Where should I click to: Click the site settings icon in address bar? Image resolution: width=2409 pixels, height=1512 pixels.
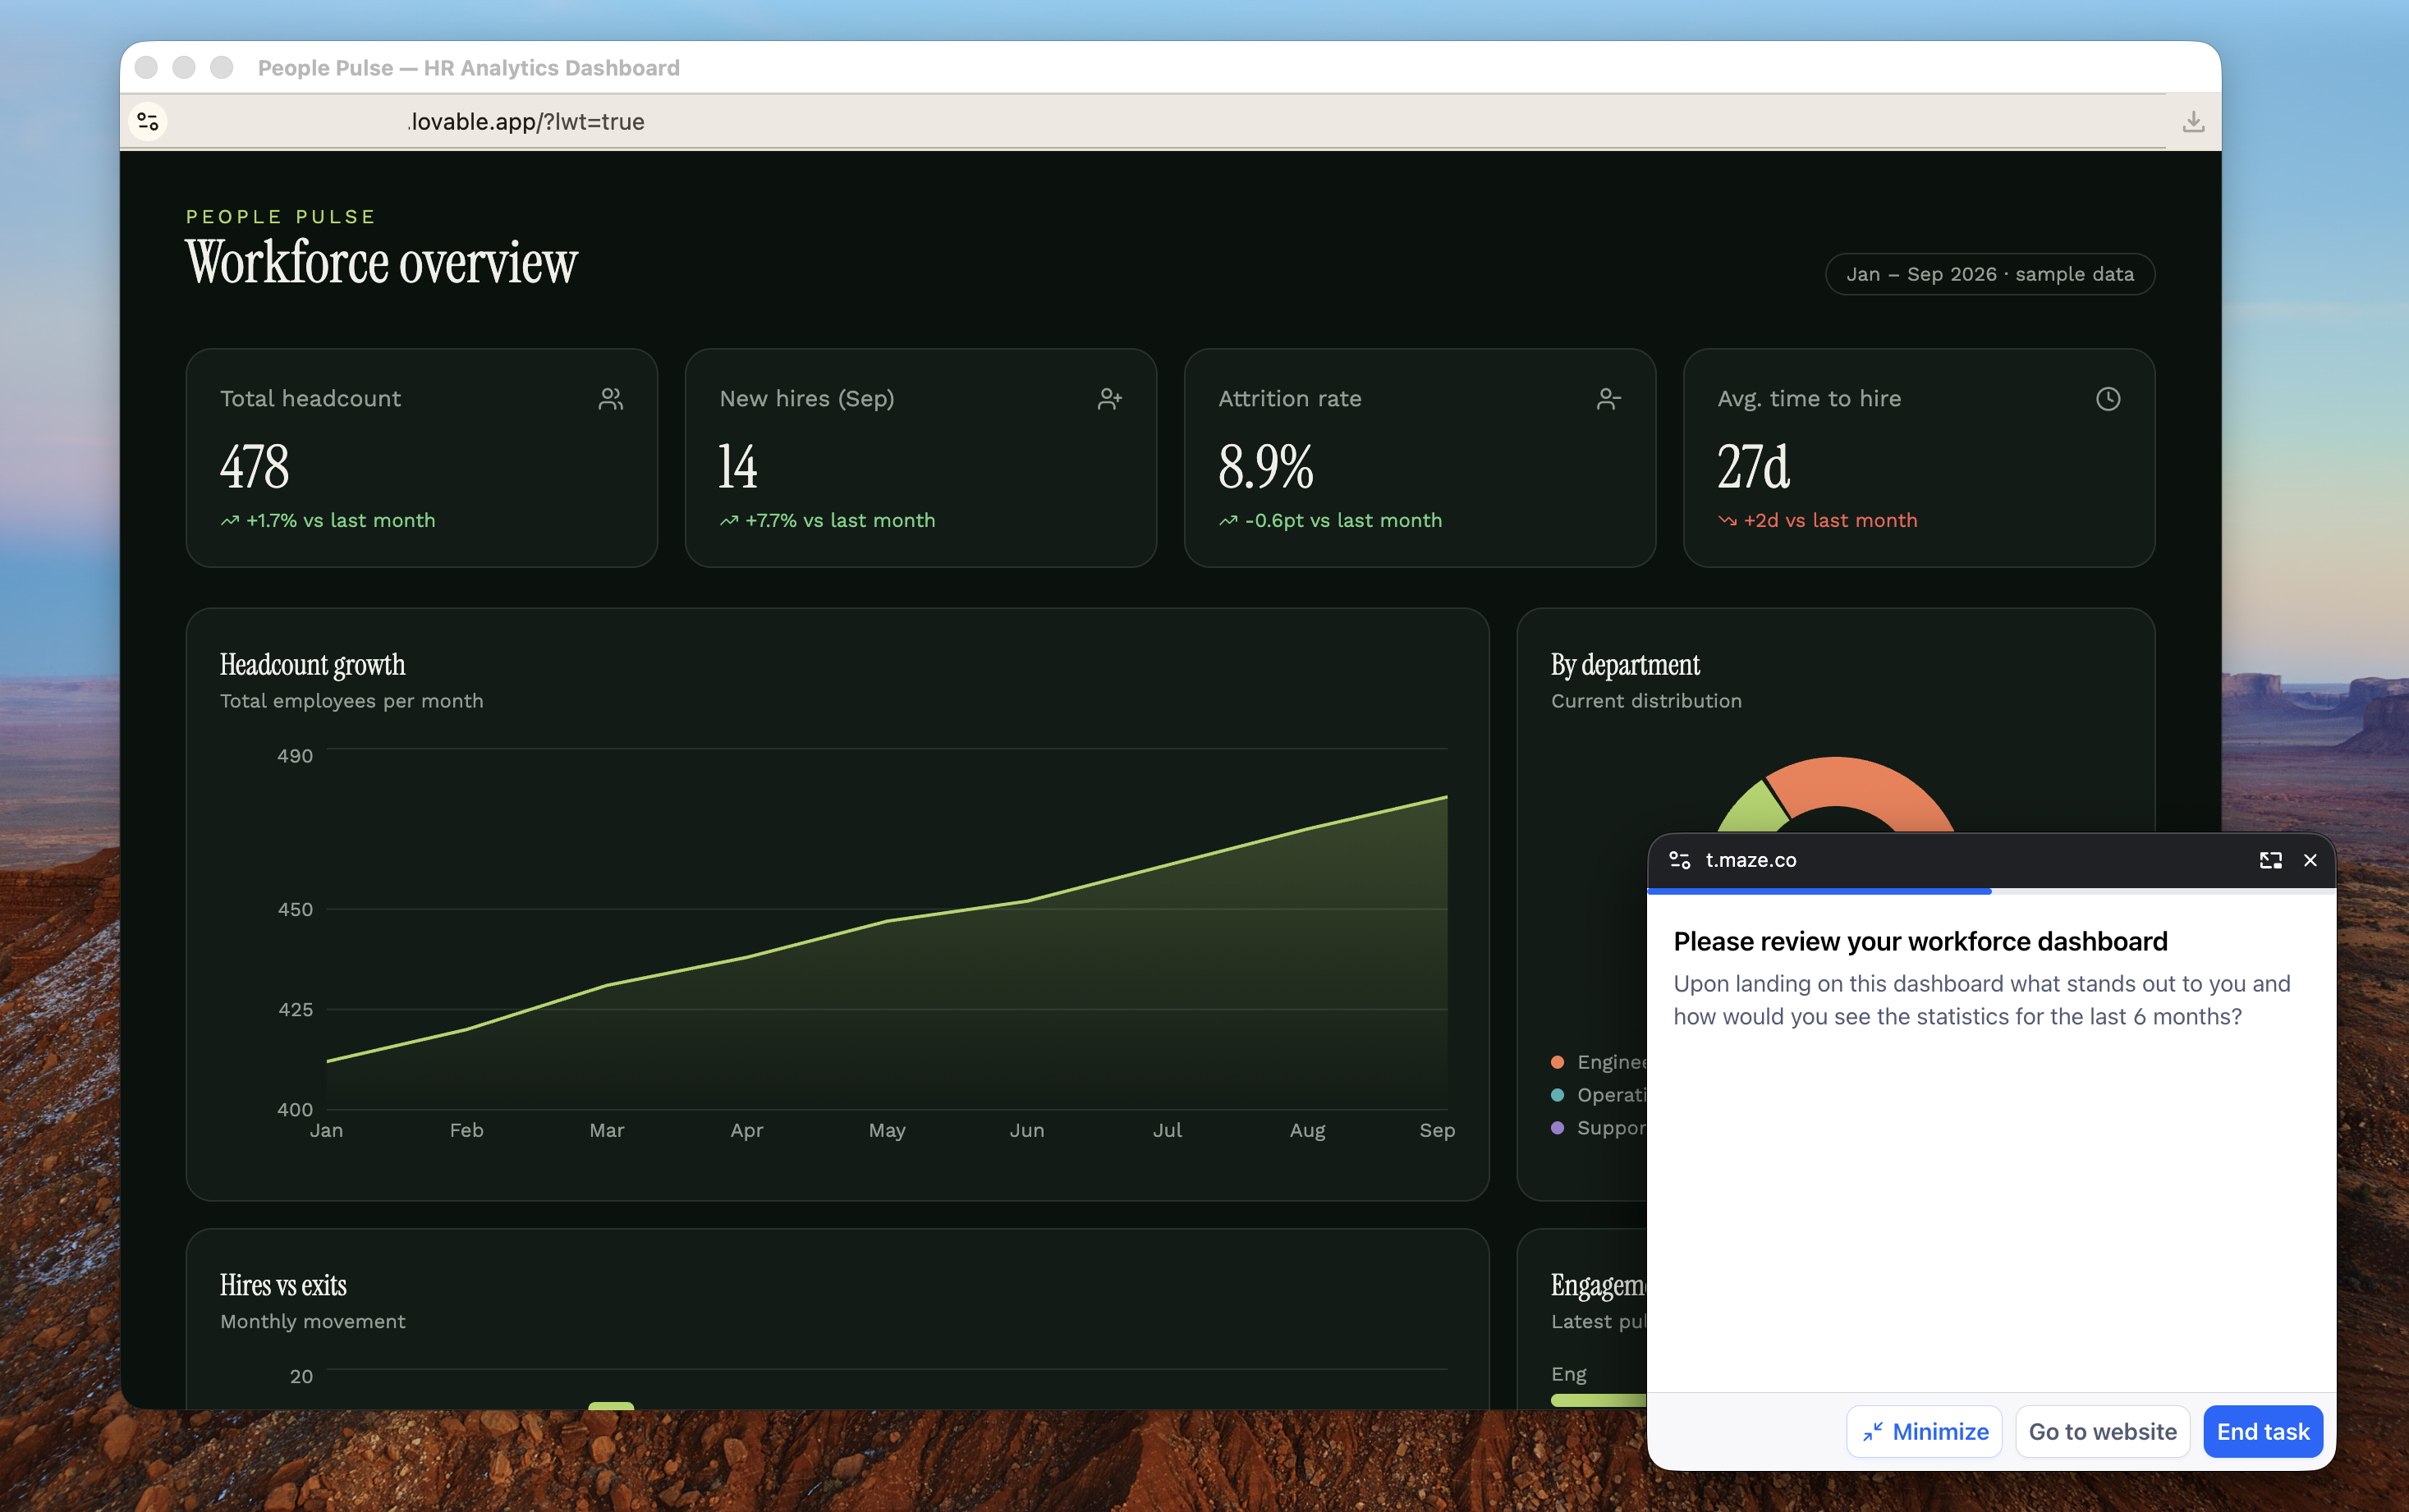(x=148, y=121)
